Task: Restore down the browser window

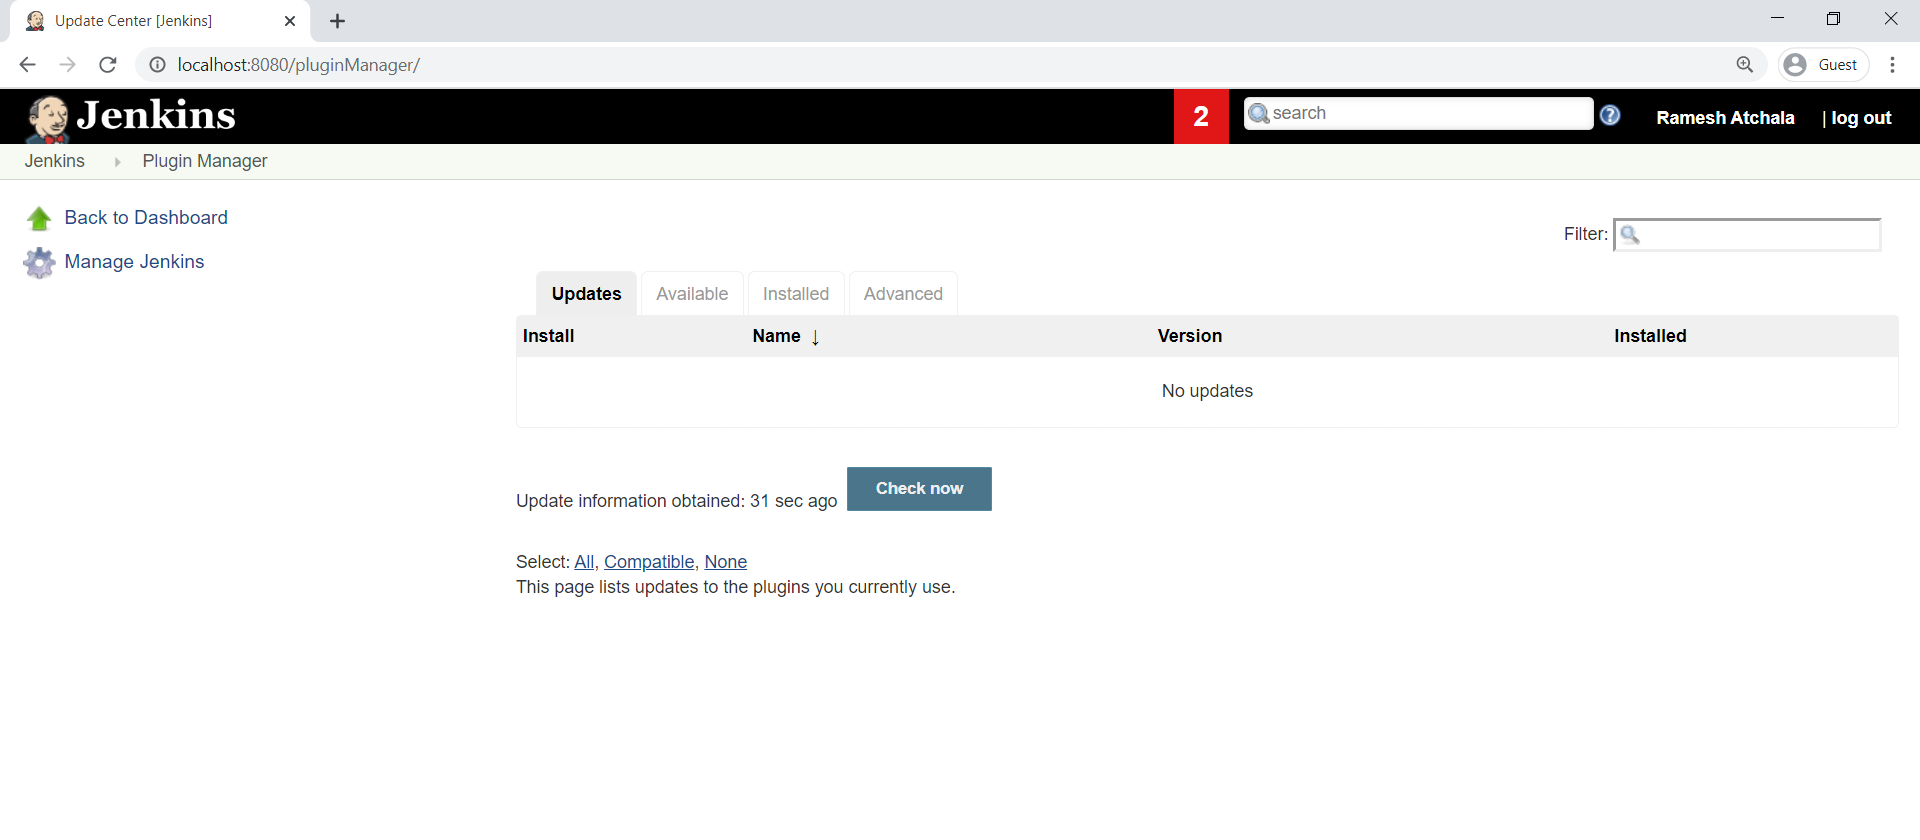Action: [1833, 19]
